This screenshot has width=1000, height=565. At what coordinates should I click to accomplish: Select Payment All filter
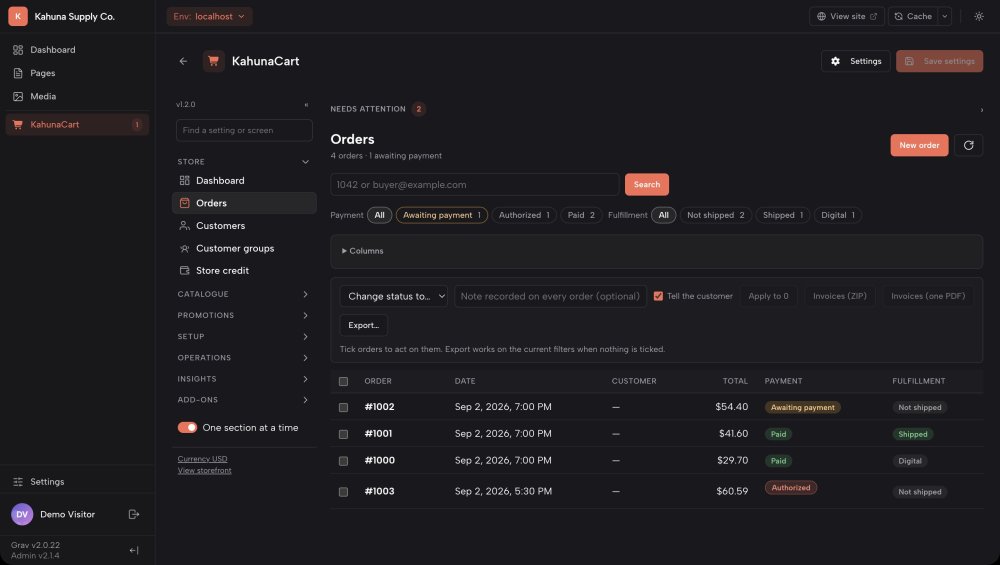(x=379, y=215)
